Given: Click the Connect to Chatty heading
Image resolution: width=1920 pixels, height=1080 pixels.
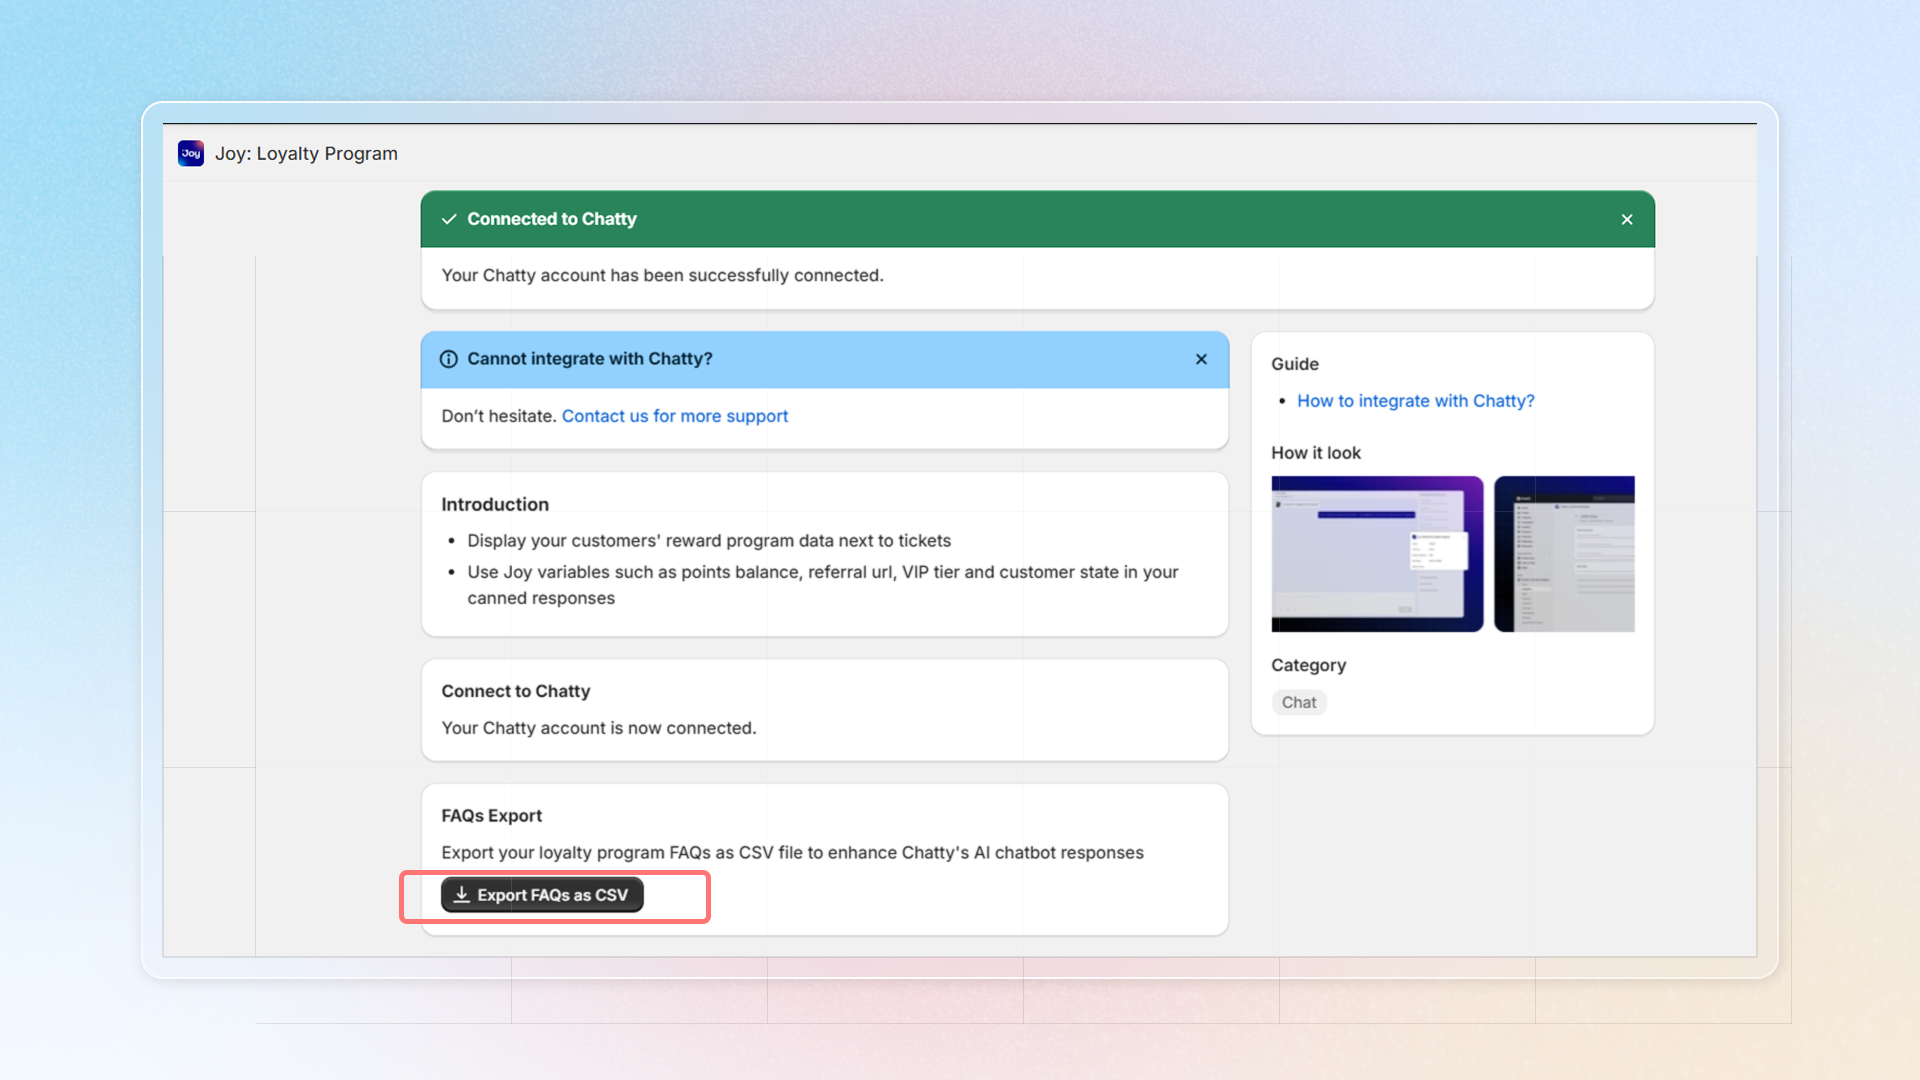Looking at the screenshot, I should pos(515,691).
